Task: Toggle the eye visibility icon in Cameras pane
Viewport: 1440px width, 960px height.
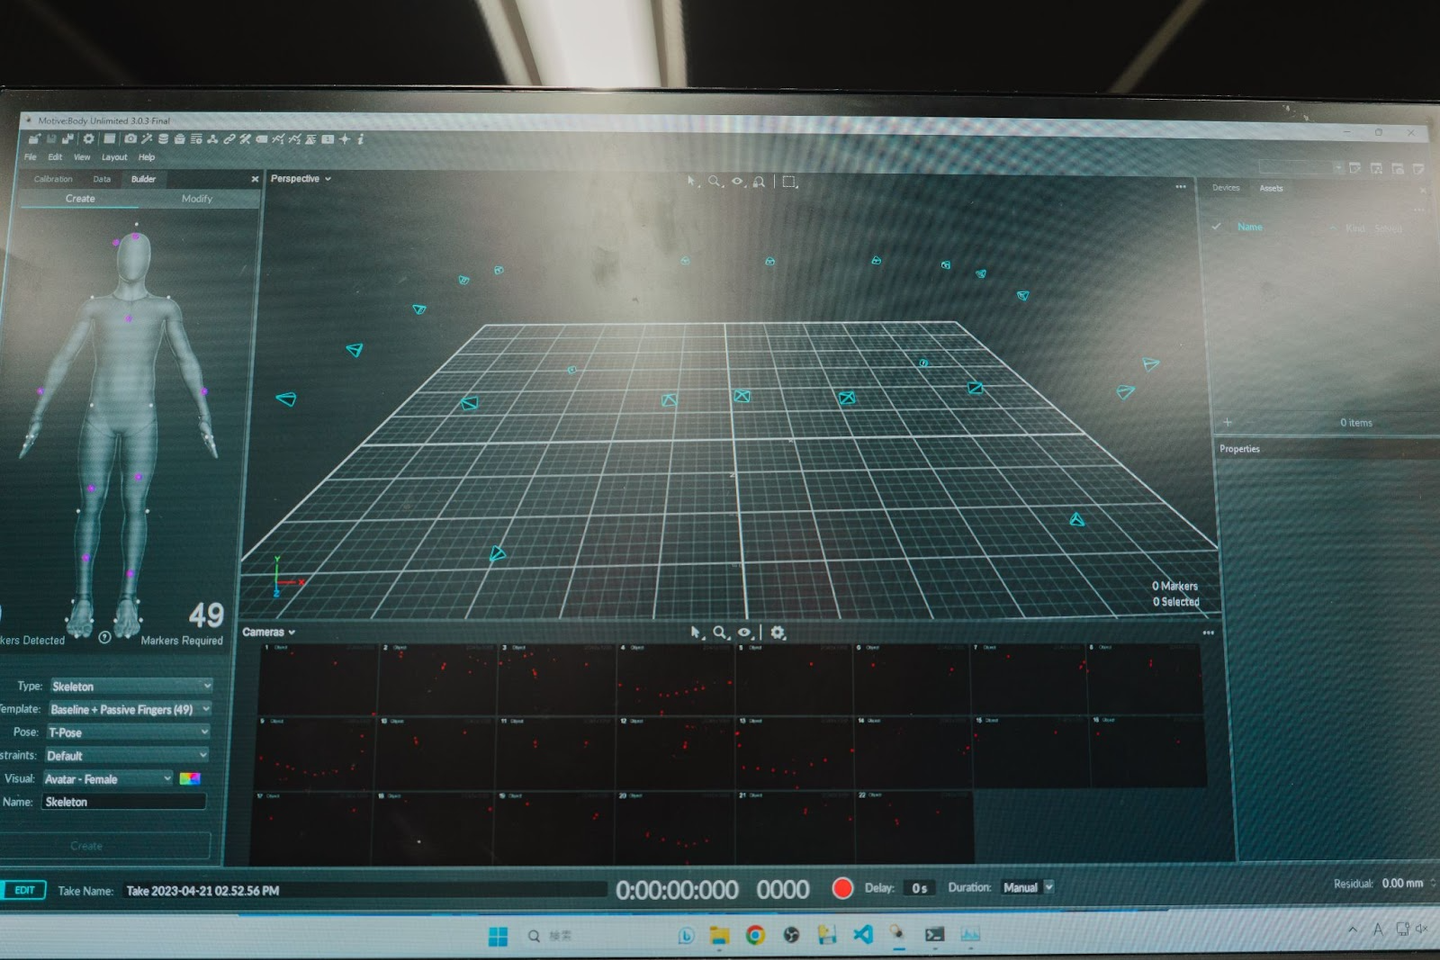Action: (x=745, y=632)
